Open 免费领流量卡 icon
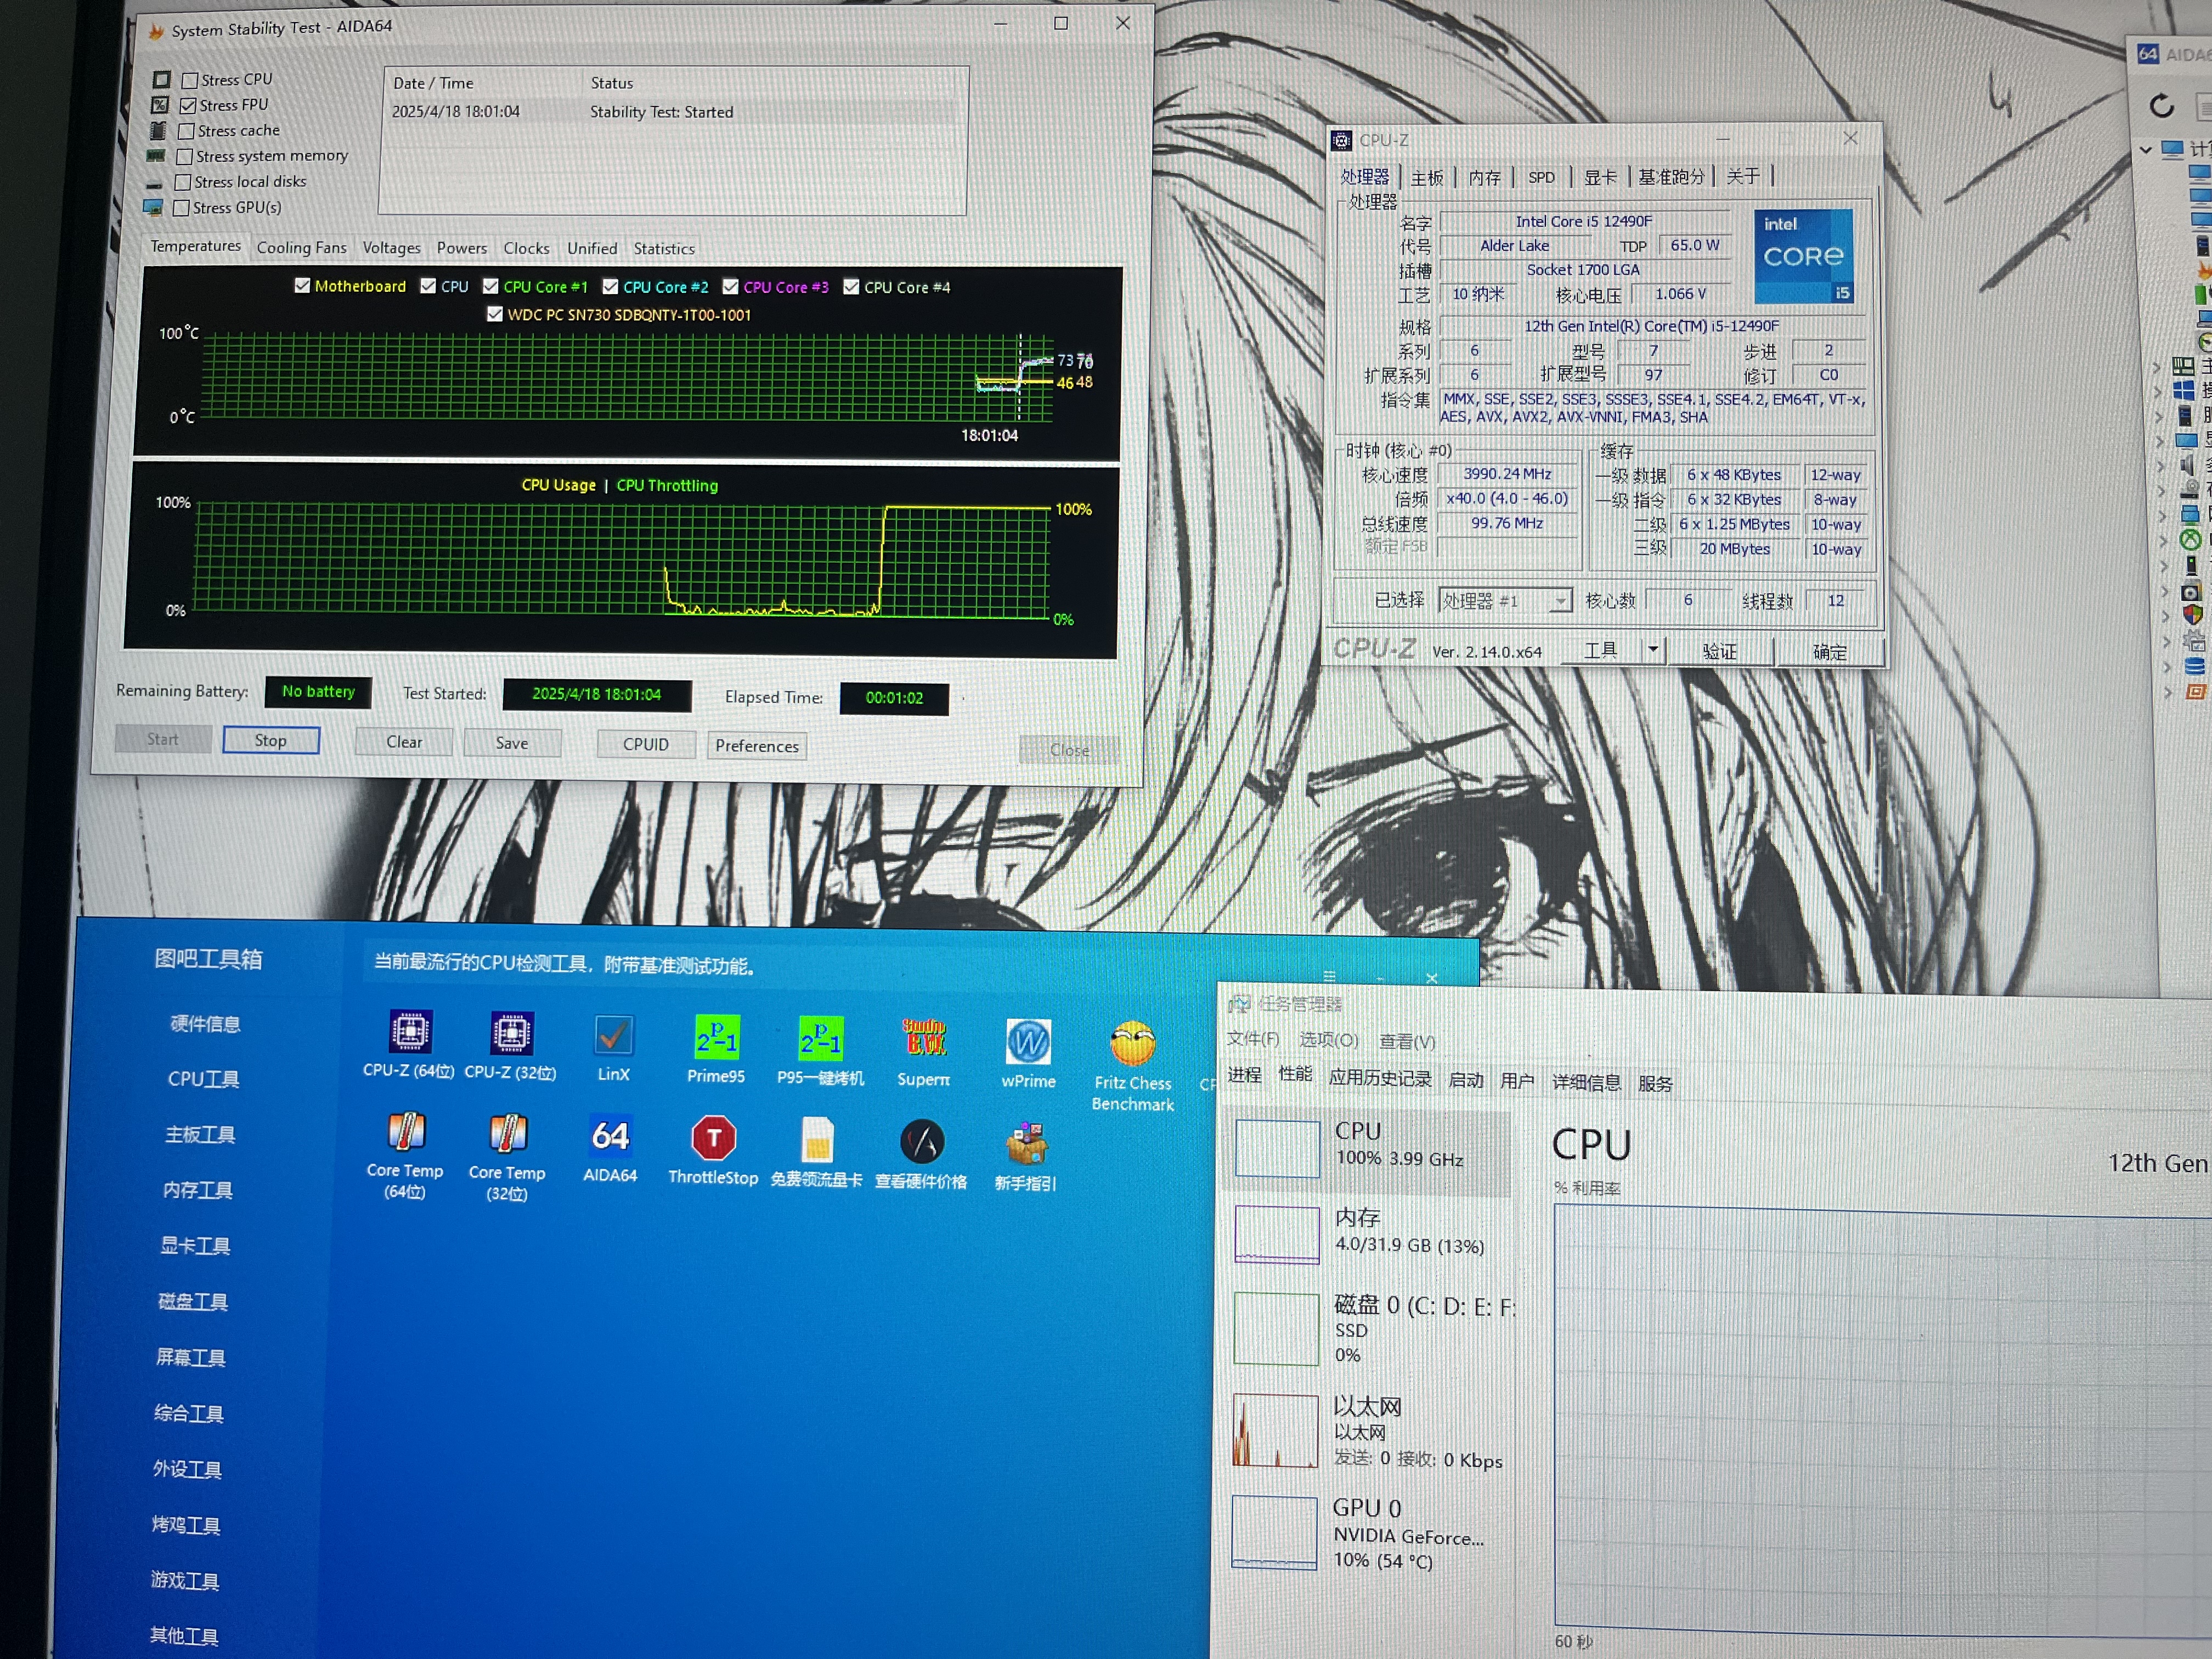Viewport: 2212px width, 1659px height. click(816, 1153)
